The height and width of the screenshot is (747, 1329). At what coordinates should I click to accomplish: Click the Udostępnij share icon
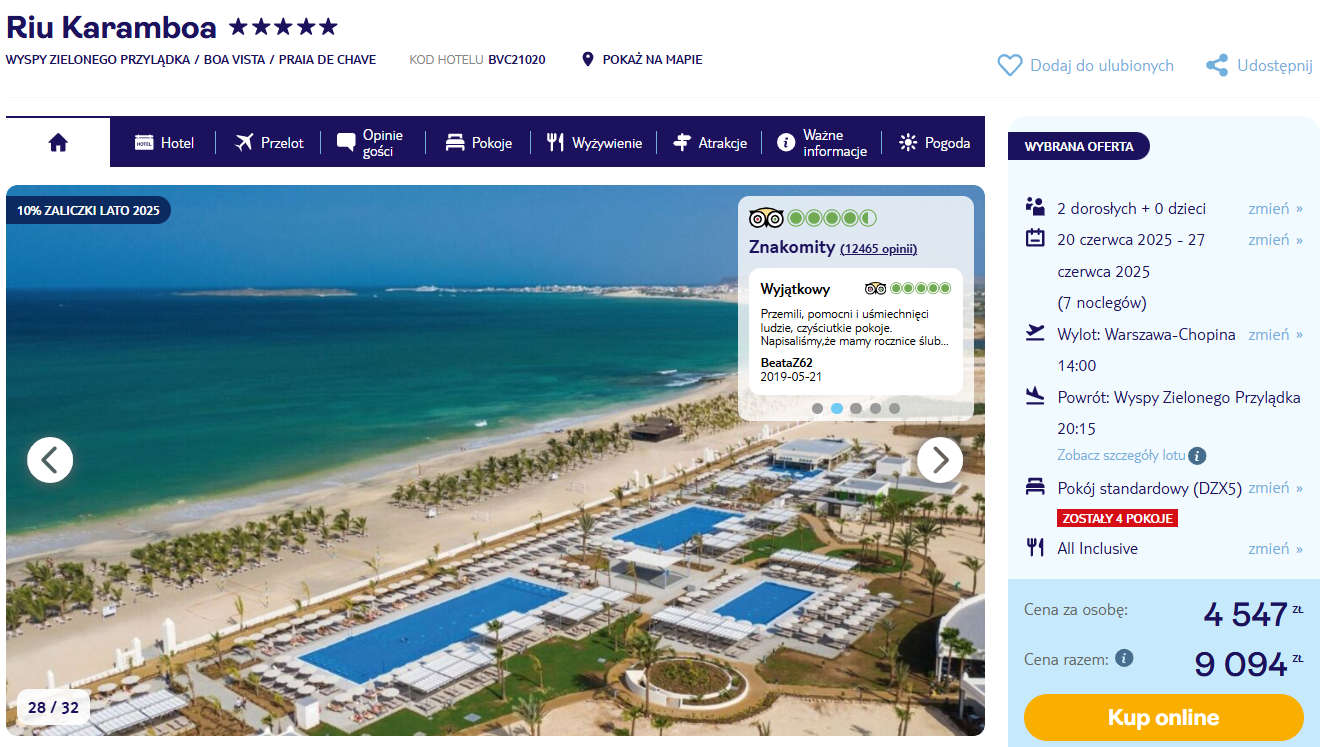[x=1217, y=65]
